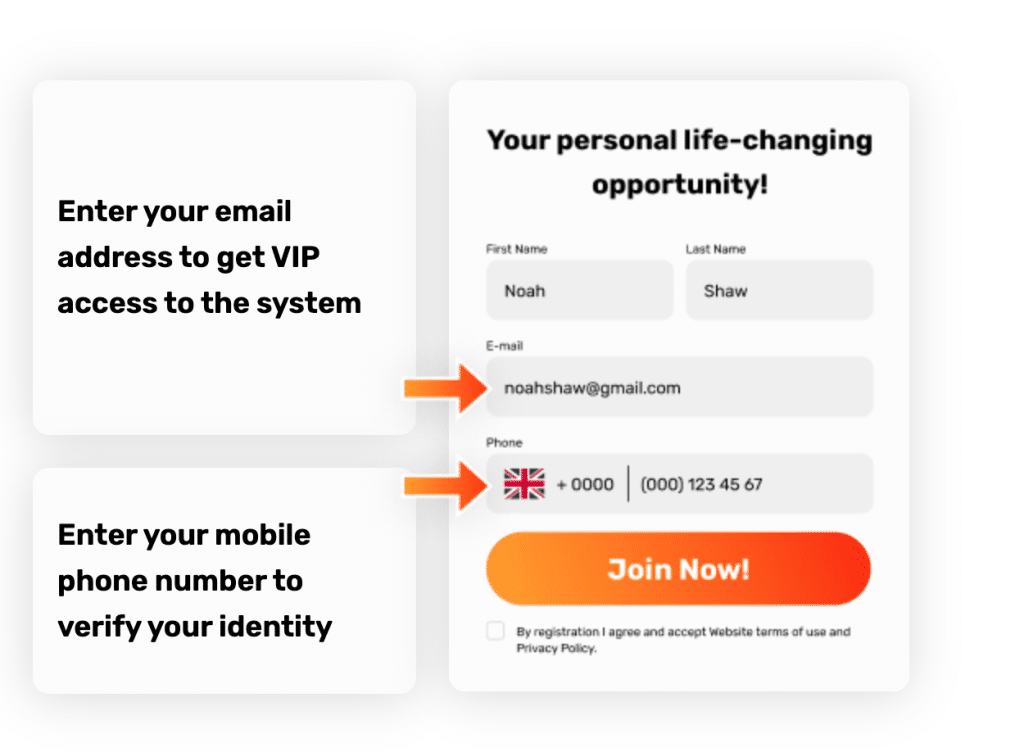Click the life-changing opportunity heading

[679, 162]
